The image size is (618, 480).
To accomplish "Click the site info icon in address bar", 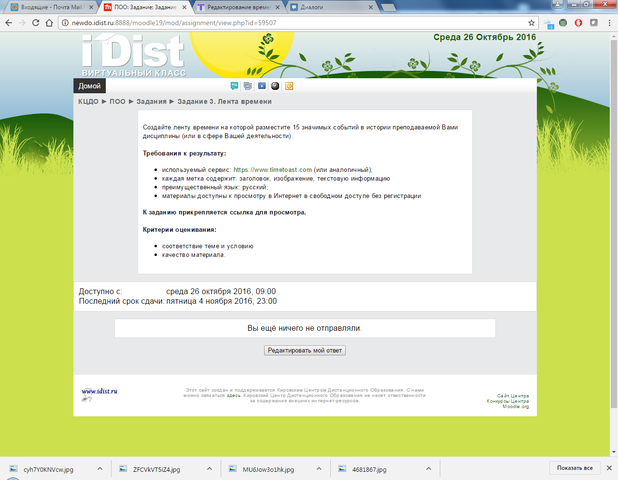I will 65,23.
